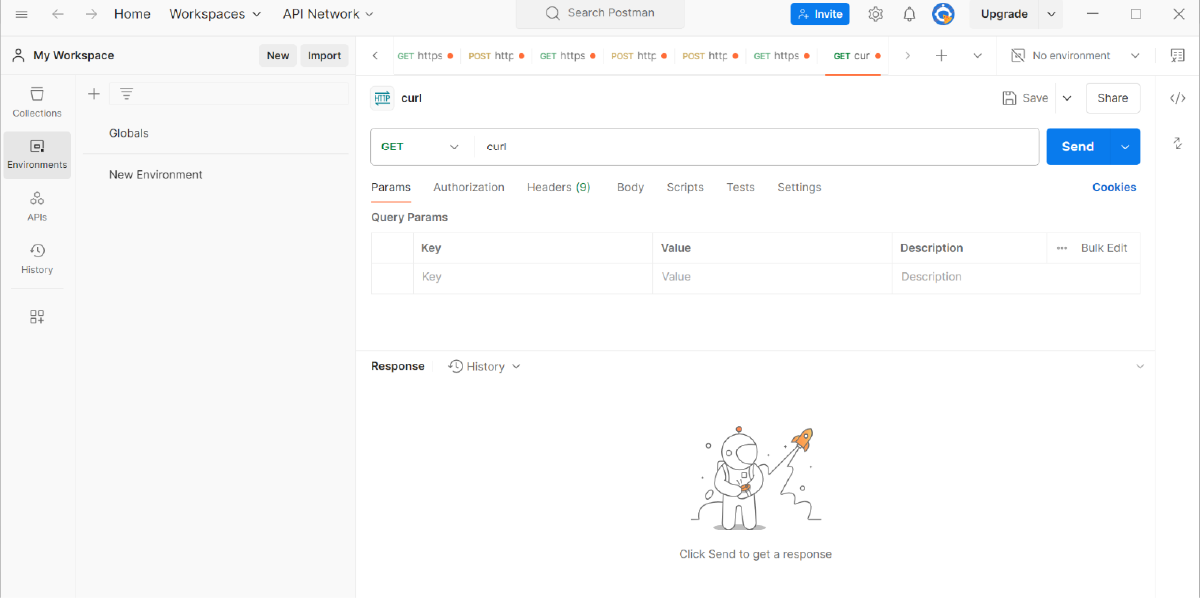The image size is (1200, 598).
Task: Click the Upgrade button
Action: click(1004, 14)
